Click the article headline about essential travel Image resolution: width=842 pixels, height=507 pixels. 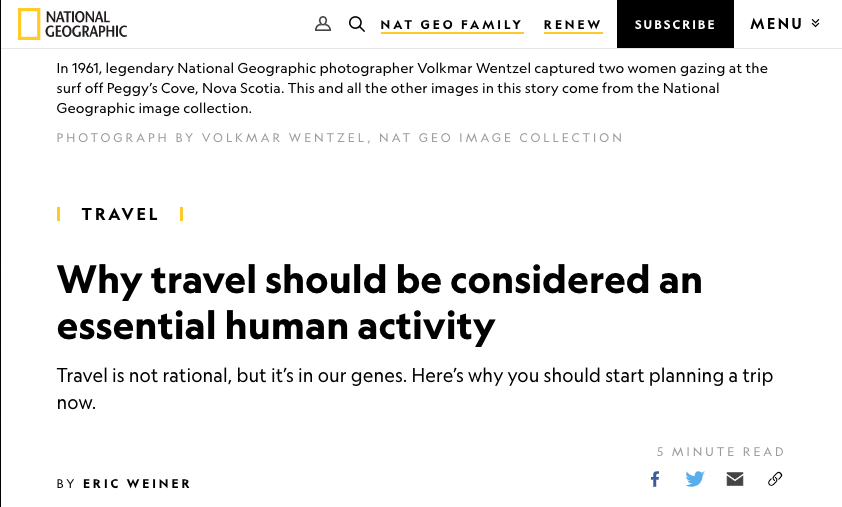click(379, 302)
